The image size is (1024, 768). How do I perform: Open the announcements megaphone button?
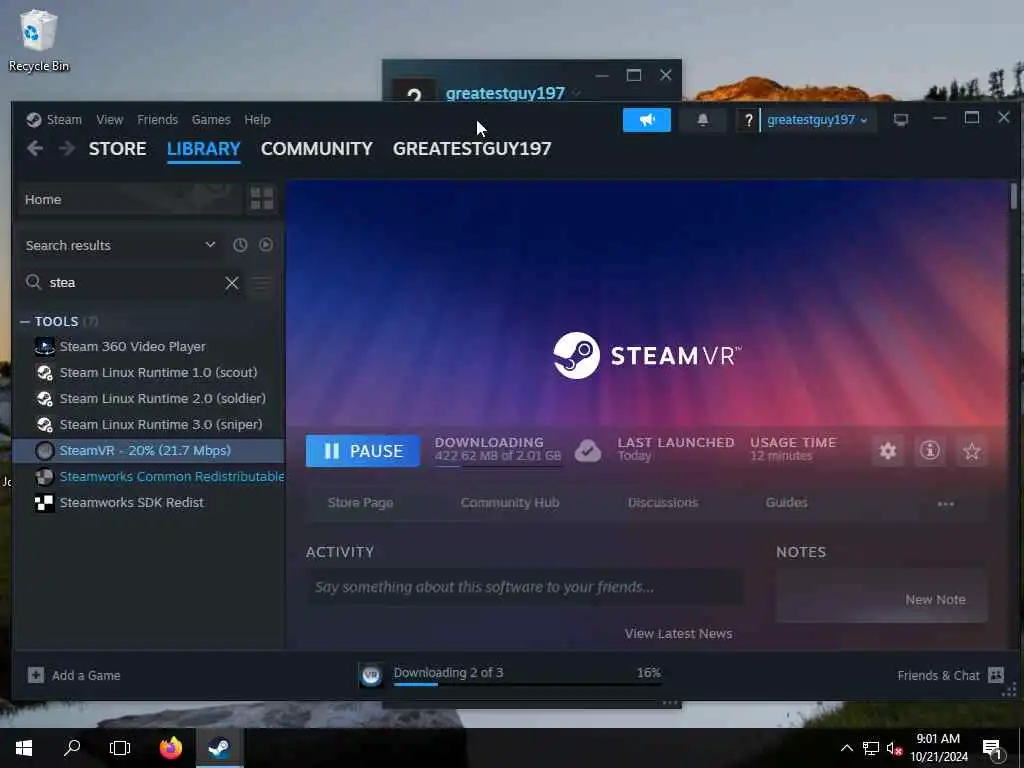(647, 120)
